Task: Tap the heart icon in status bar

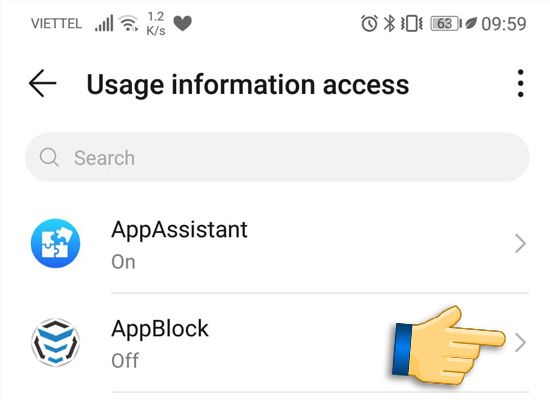Action: (183, 24)
